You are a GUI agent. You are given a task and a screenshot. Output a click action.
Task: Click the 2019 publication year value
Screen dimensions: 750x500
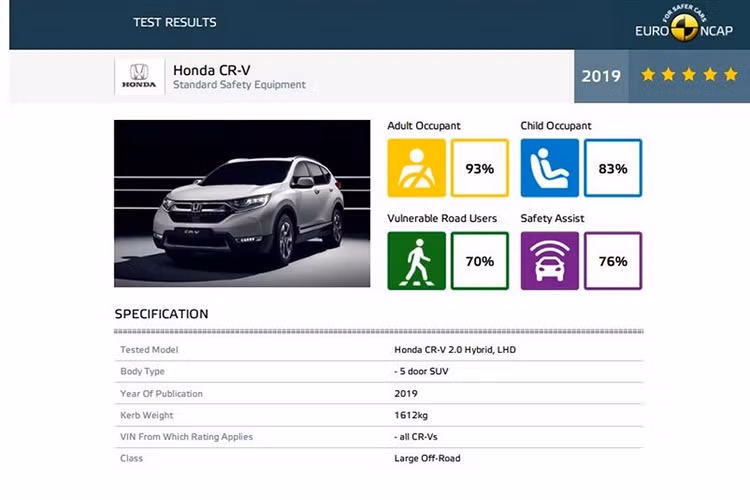(406, 394)
